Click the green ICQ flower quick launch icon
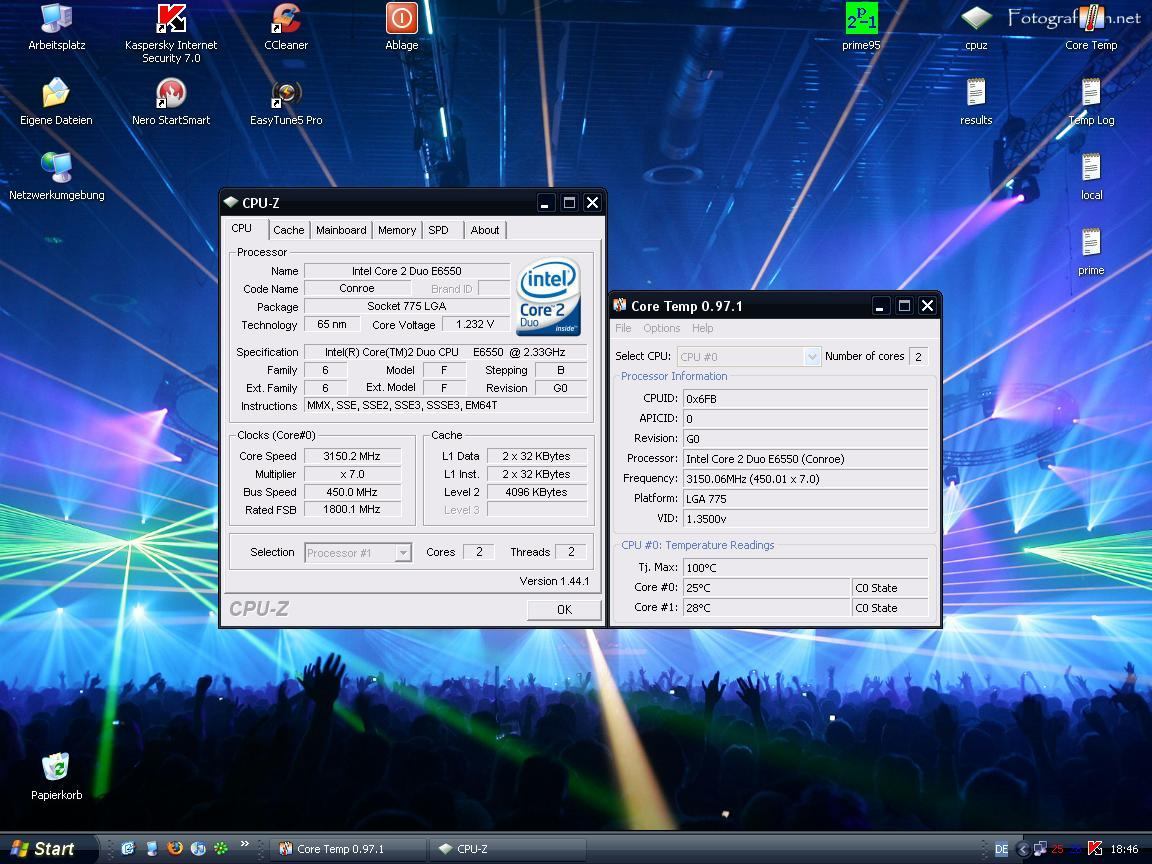The height and width of the screenshot is (864, 1152). click(220, 849)
